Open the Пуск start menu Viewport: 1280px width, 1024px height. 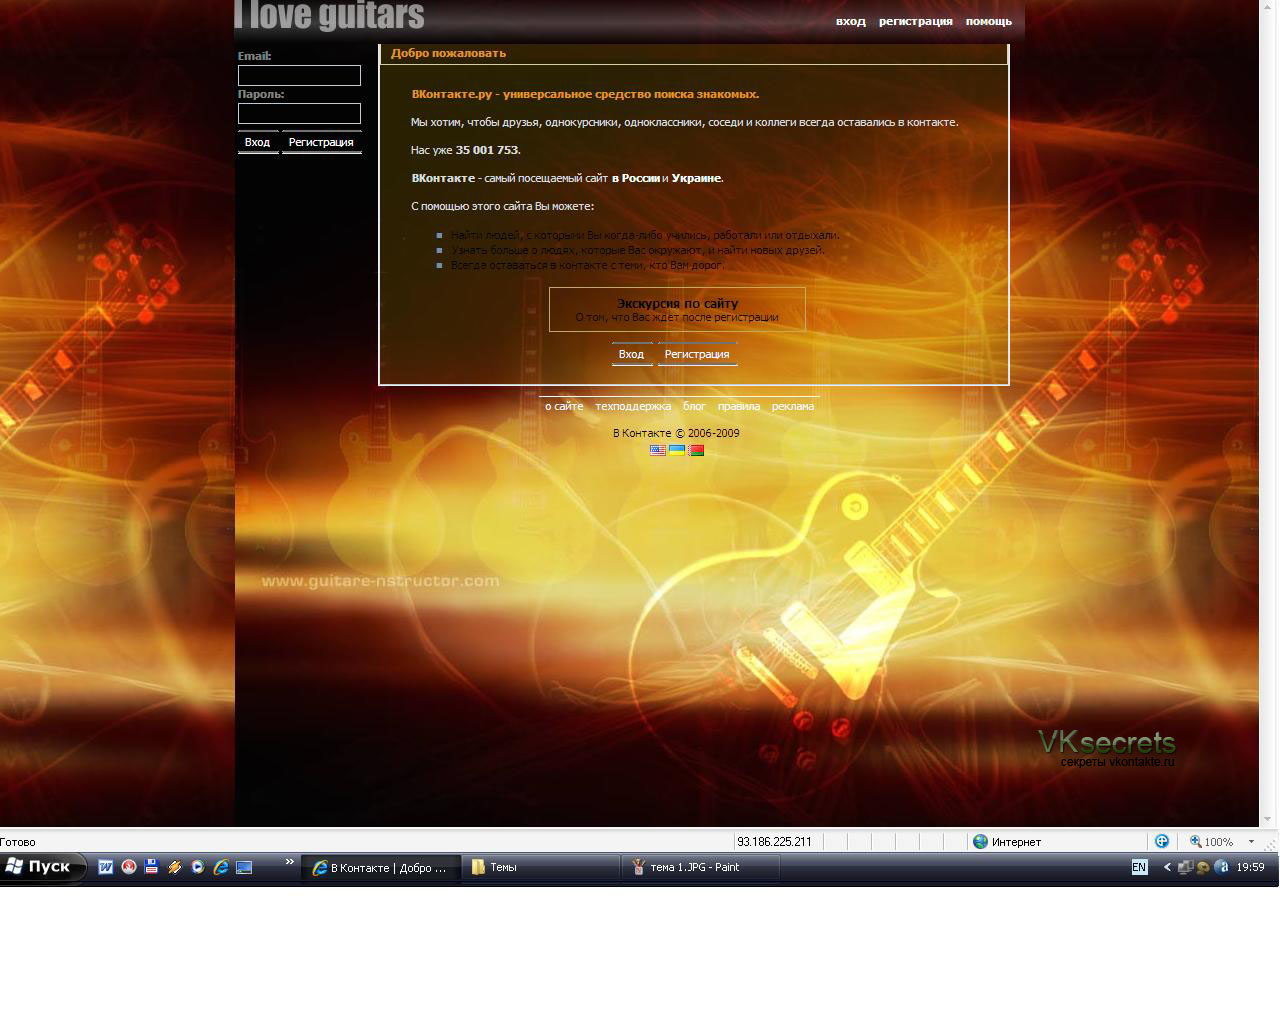[42, 867]
